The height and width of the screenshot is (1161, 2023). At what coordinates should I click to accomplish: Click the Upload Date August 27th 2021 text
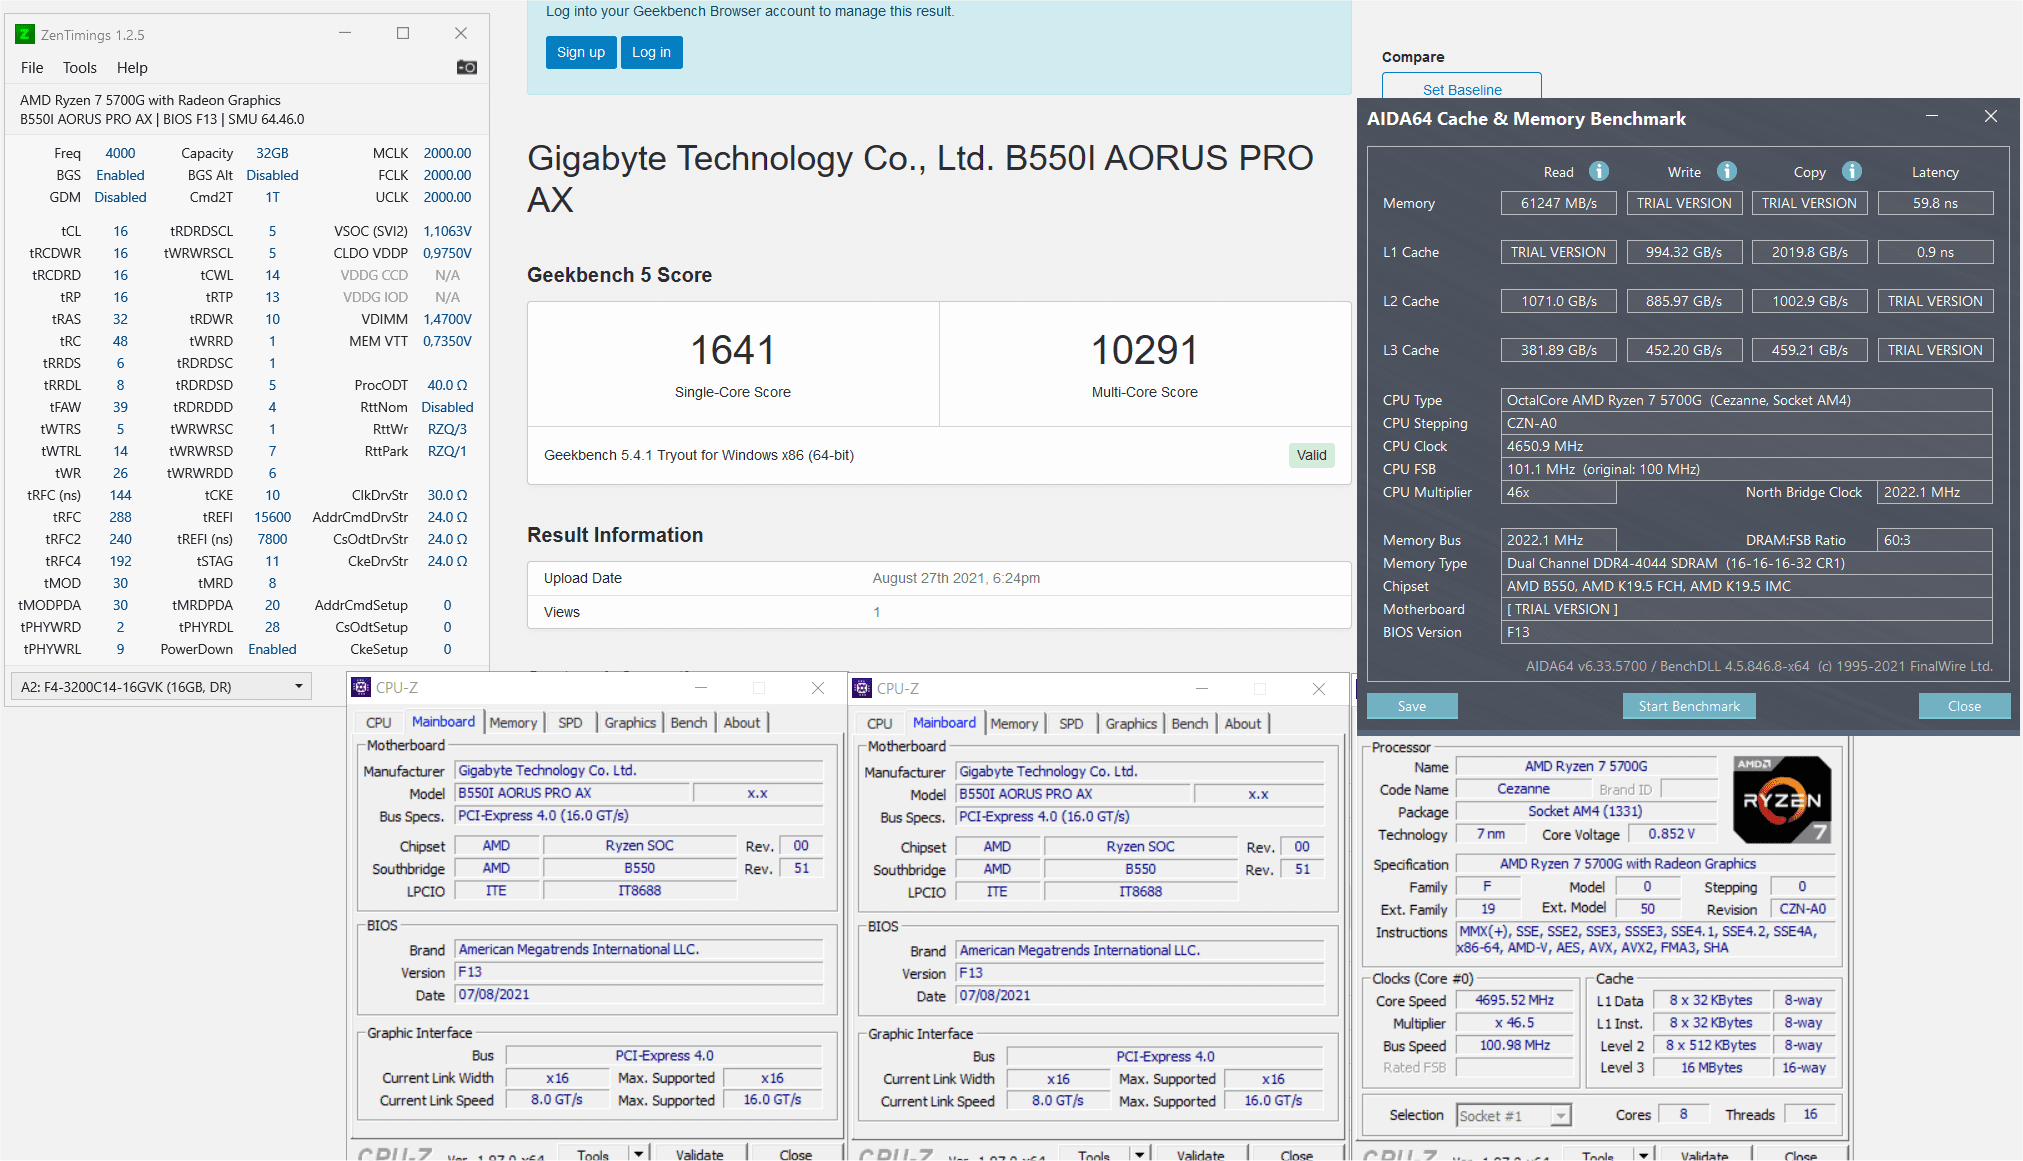956,578
